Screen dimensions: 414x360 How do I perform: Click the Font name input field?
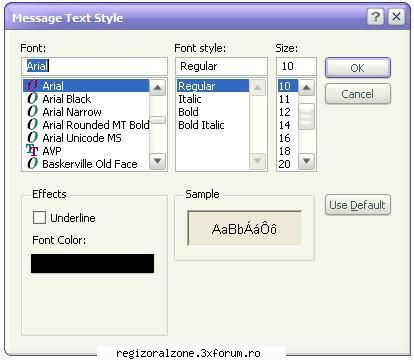pos(94,66)
